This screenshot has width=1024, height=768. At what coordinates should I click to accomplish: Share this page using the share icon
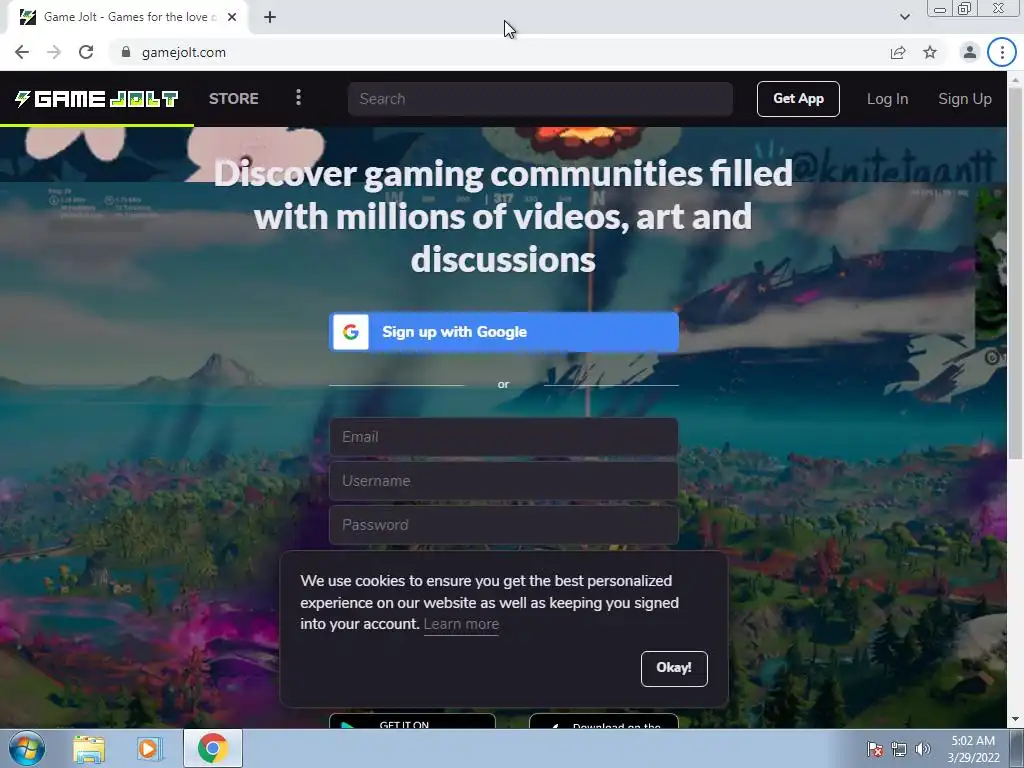(x=898, y=52)
